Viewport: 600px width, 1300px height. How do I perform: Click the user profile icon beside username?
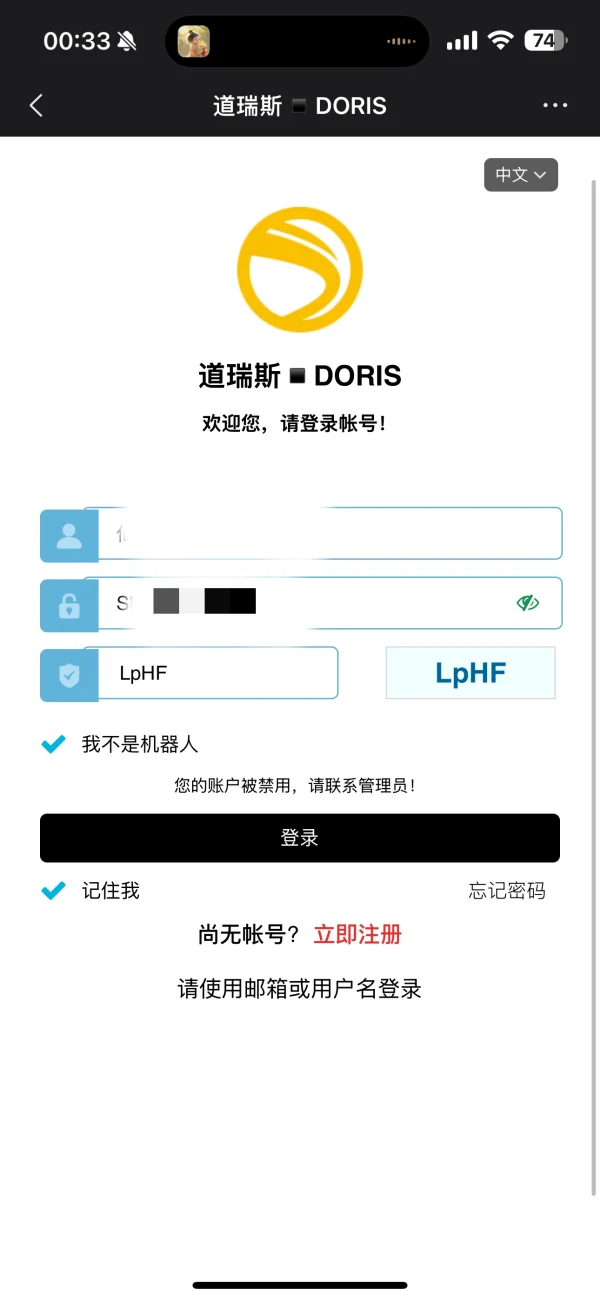(69, 536)
